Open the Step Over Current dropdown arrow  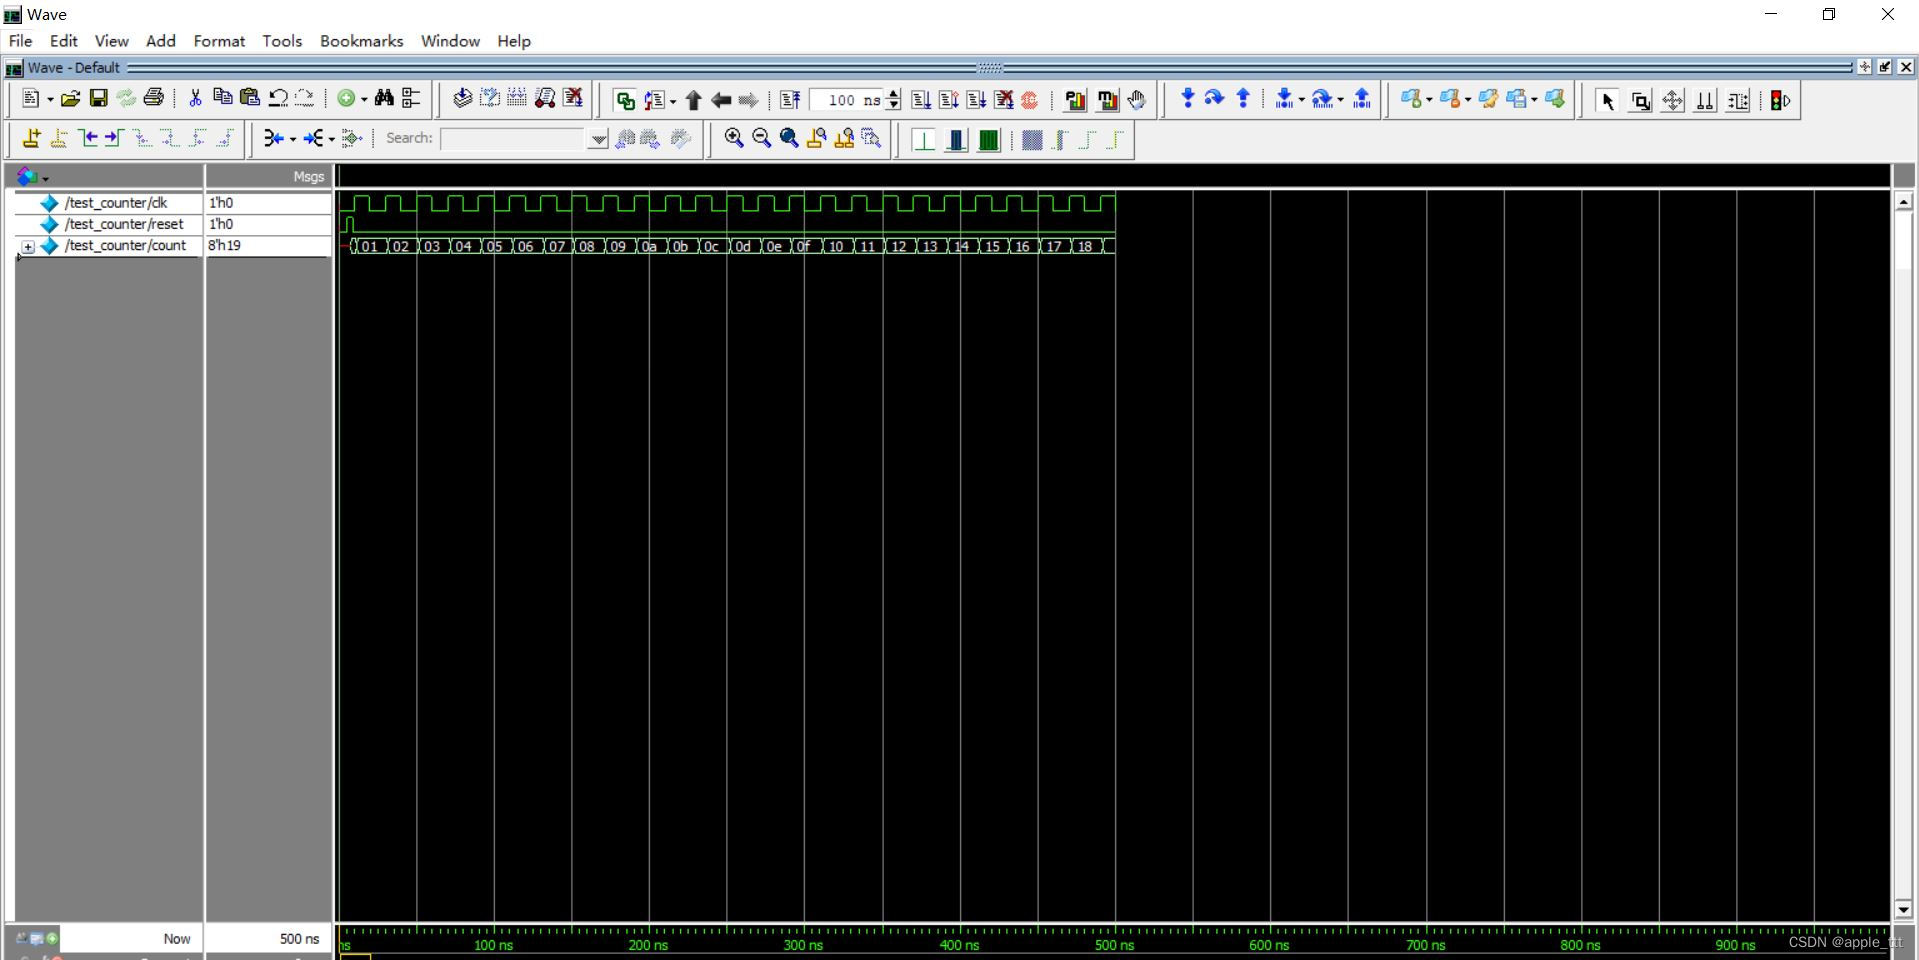[x=1340, y=99]
